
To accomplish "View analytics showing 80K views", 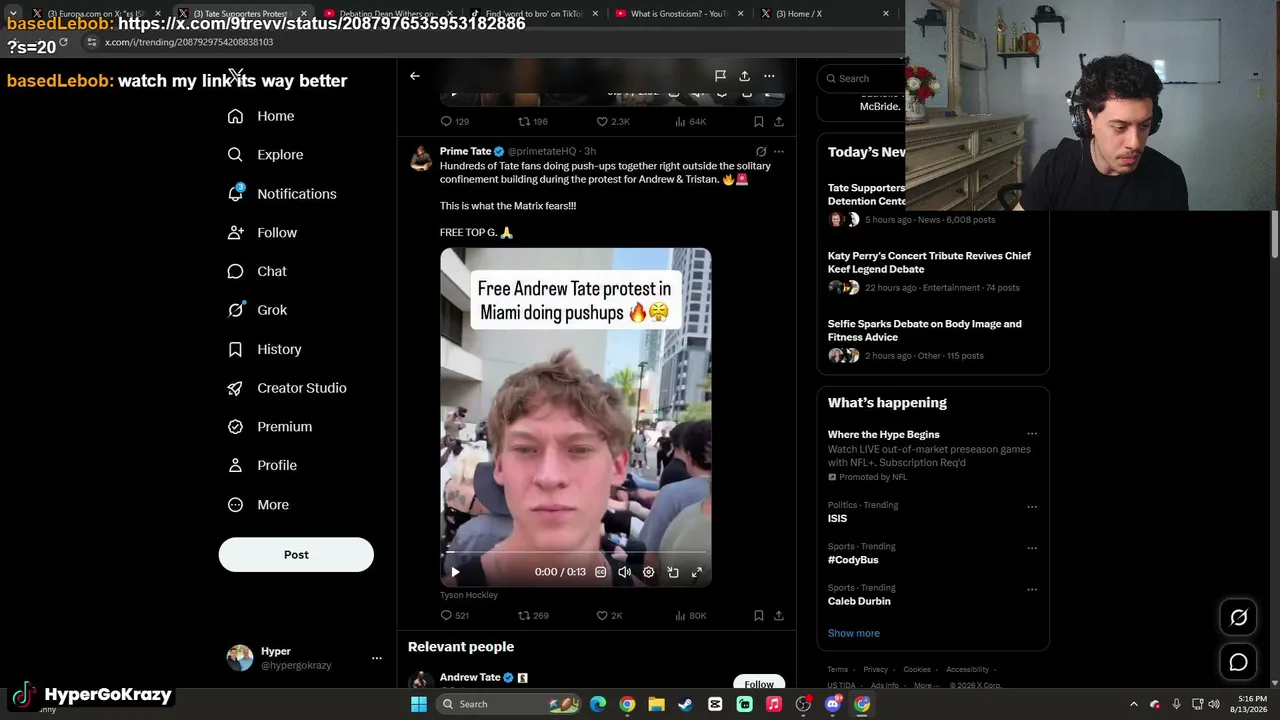I will [691, 615].
